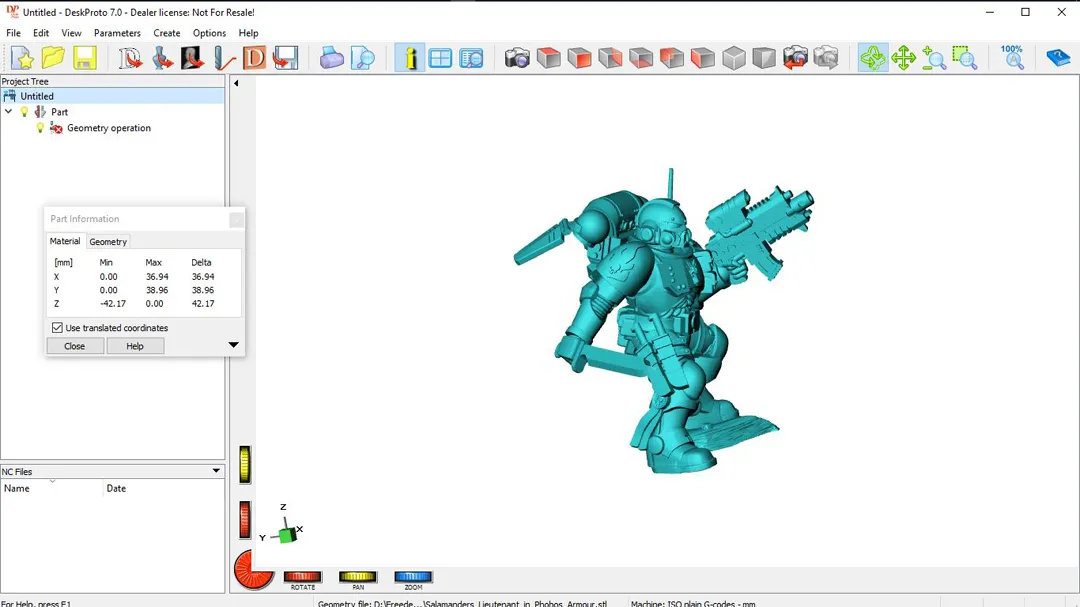Image resolution: width=1080 pixels, height=607 pixels.
Task: Open the Create menu
Action: [167, 33]
